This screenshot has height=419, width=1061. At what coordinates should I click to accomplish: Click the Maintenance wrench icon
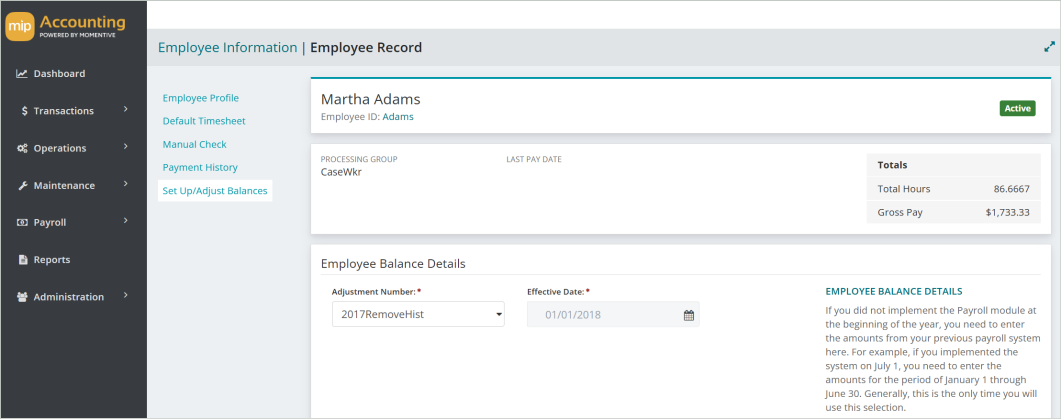pos(22,185)
